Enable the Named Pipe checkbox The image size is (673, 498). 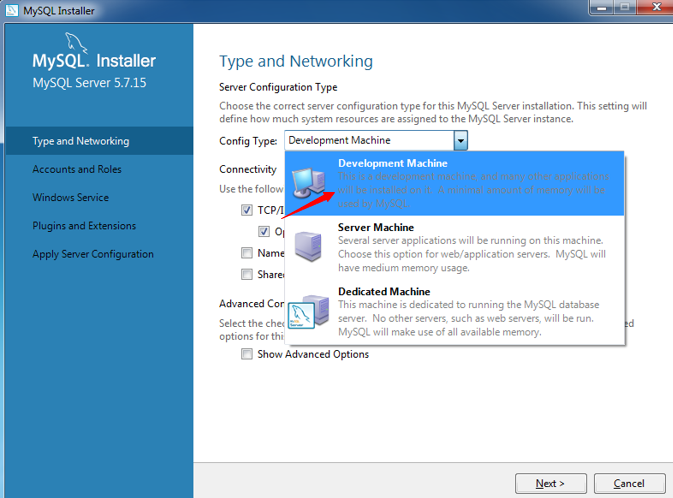pyautogui.click(x=246, y=253)
